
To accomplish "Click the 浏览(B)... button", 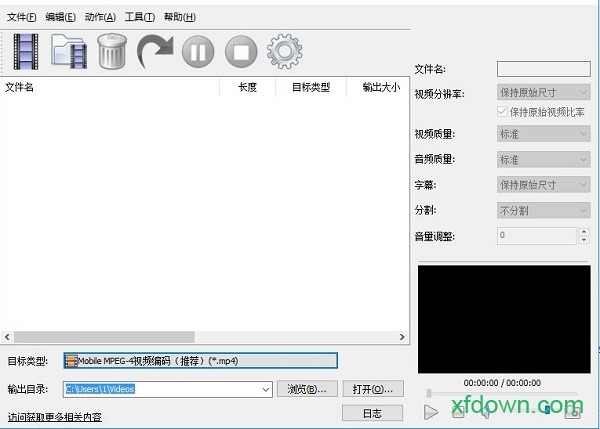I will (306, 388).
